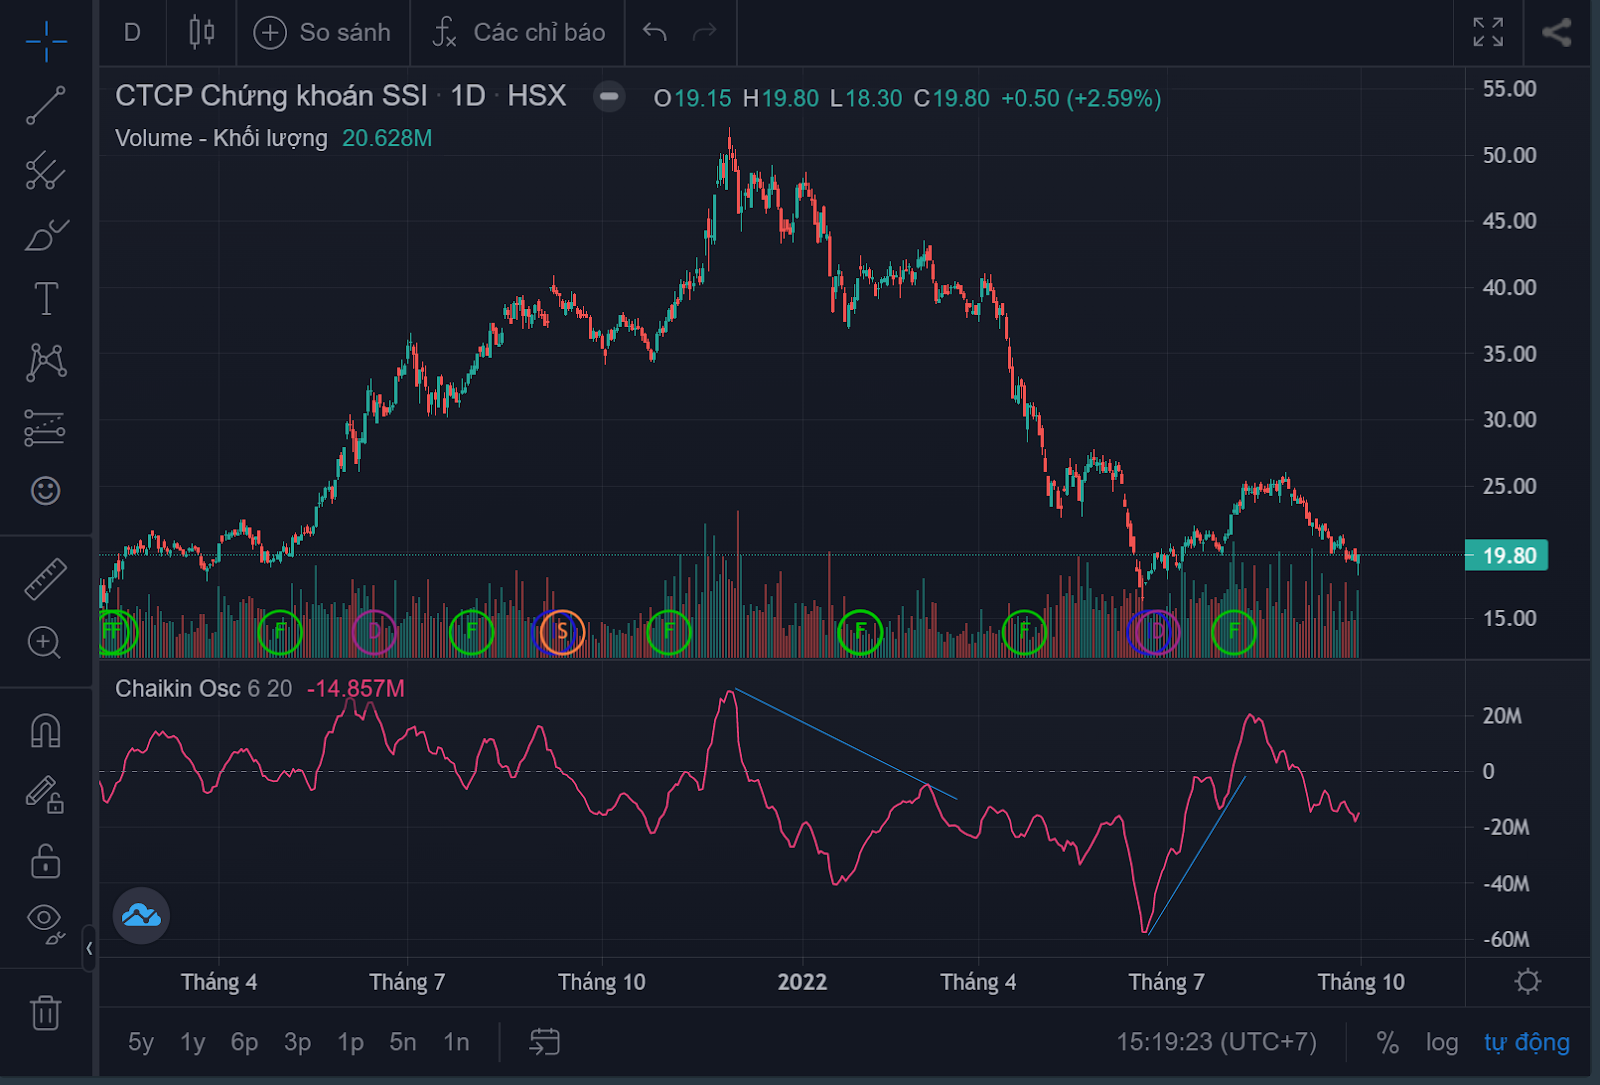Activate the zoom-in magnifier tool
Screen dimensions: 1600x1085
(46, 643)
